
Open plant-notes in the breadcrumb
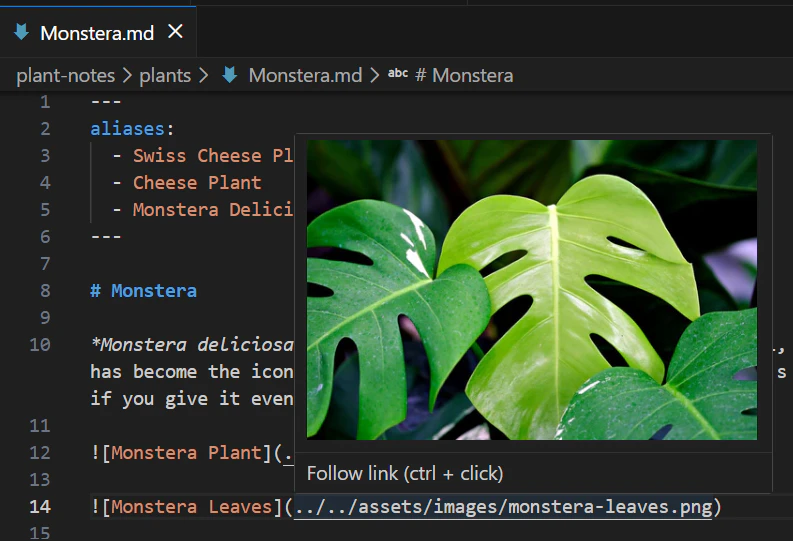[66, 75]
